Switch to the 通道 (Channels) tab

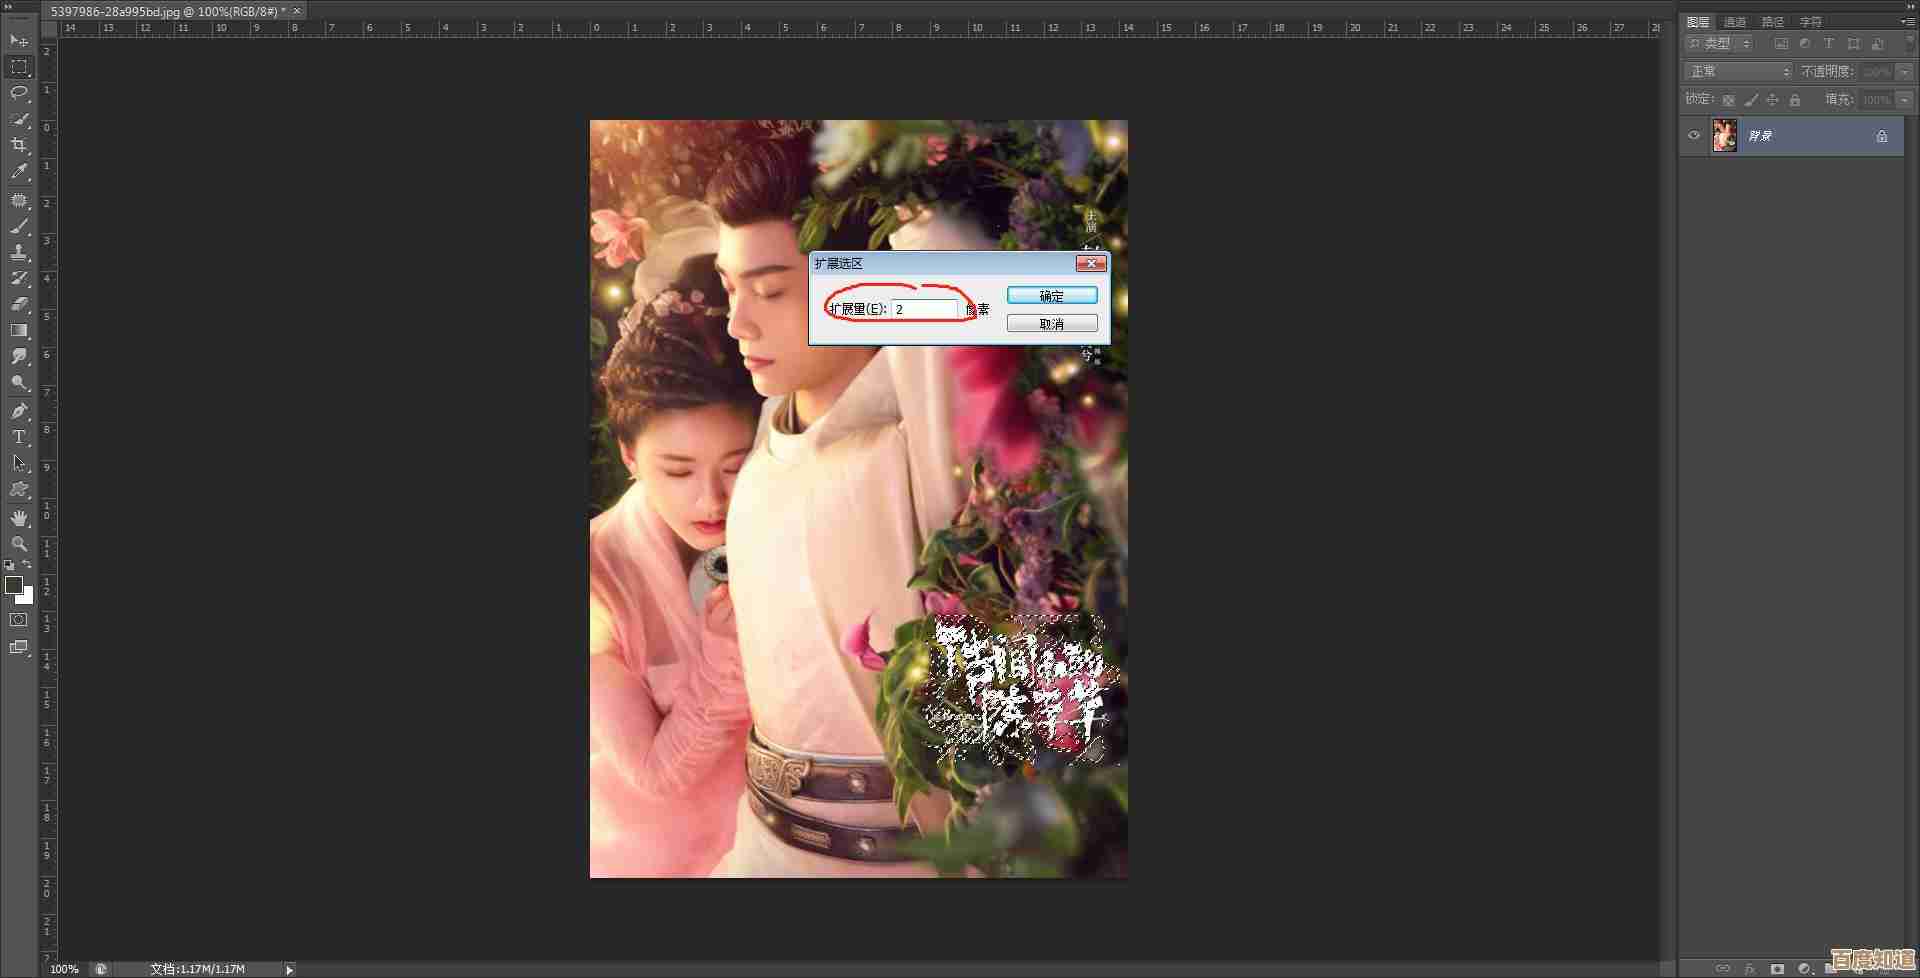[1735, 21]
